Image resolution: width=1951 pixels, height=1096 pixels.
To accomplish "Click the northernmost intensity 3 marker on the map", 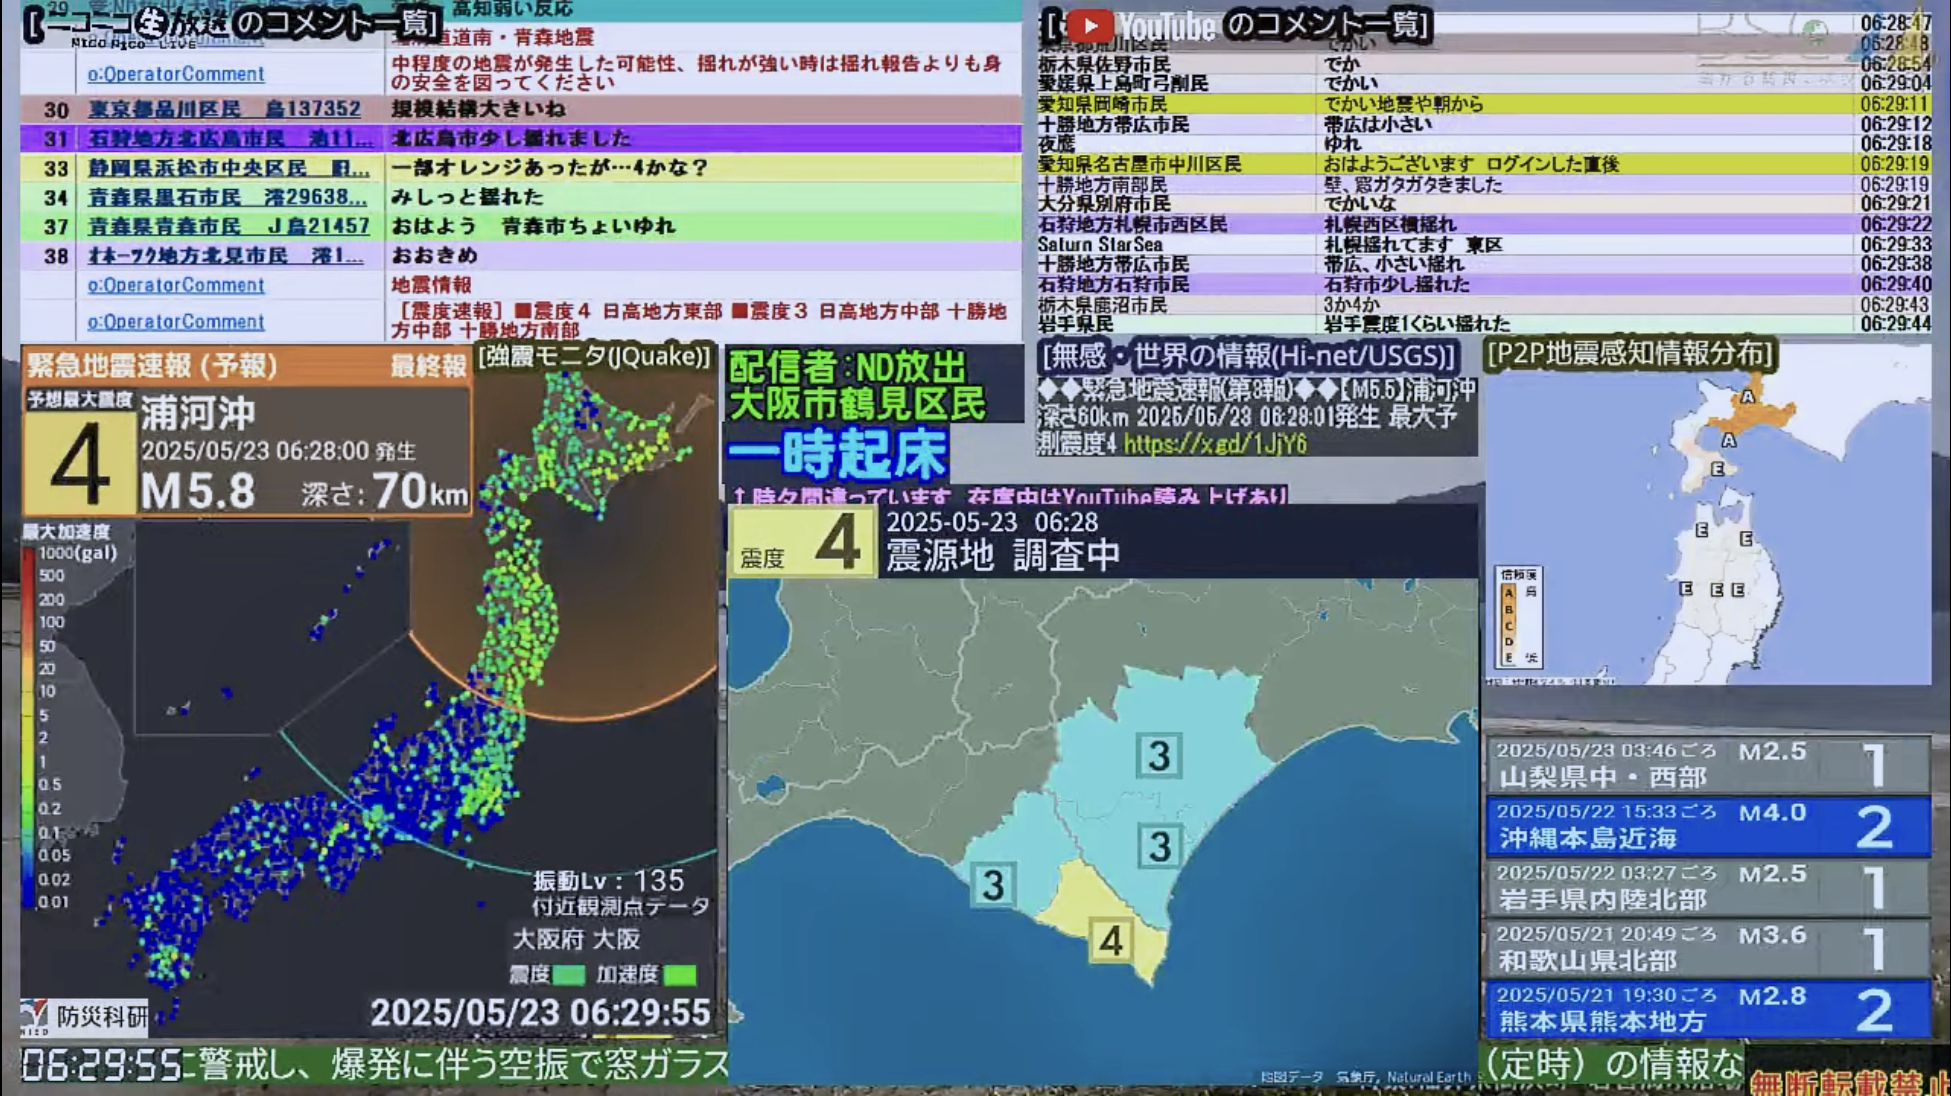I will (1159, 755).
